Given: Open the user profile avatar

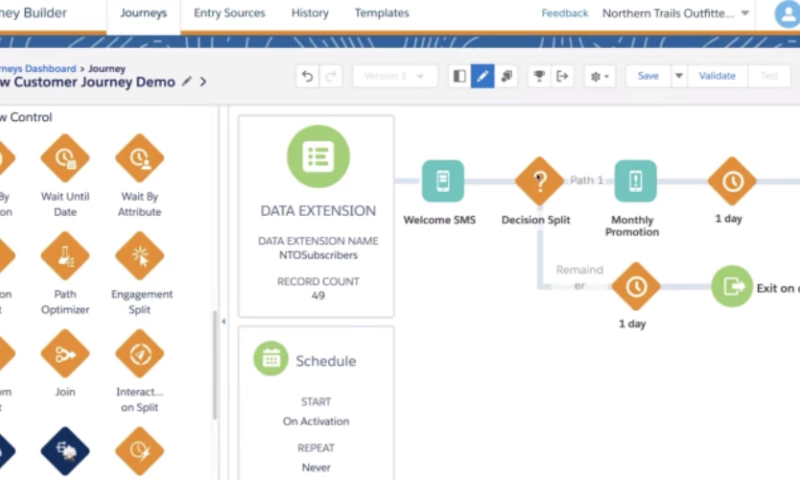Looking at the screenshot, I should coord(787,14).
